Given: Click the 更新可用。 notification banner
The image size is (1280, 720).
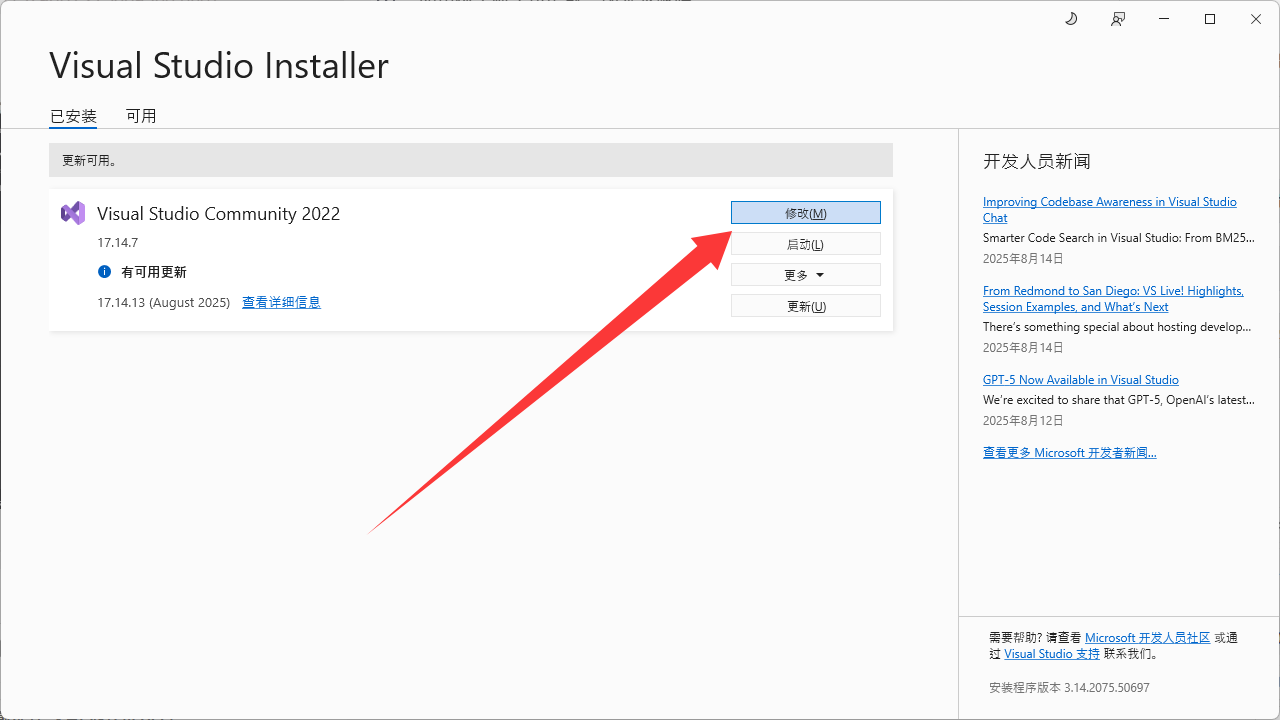Looking at the screenshot, I should coord(471,160).
